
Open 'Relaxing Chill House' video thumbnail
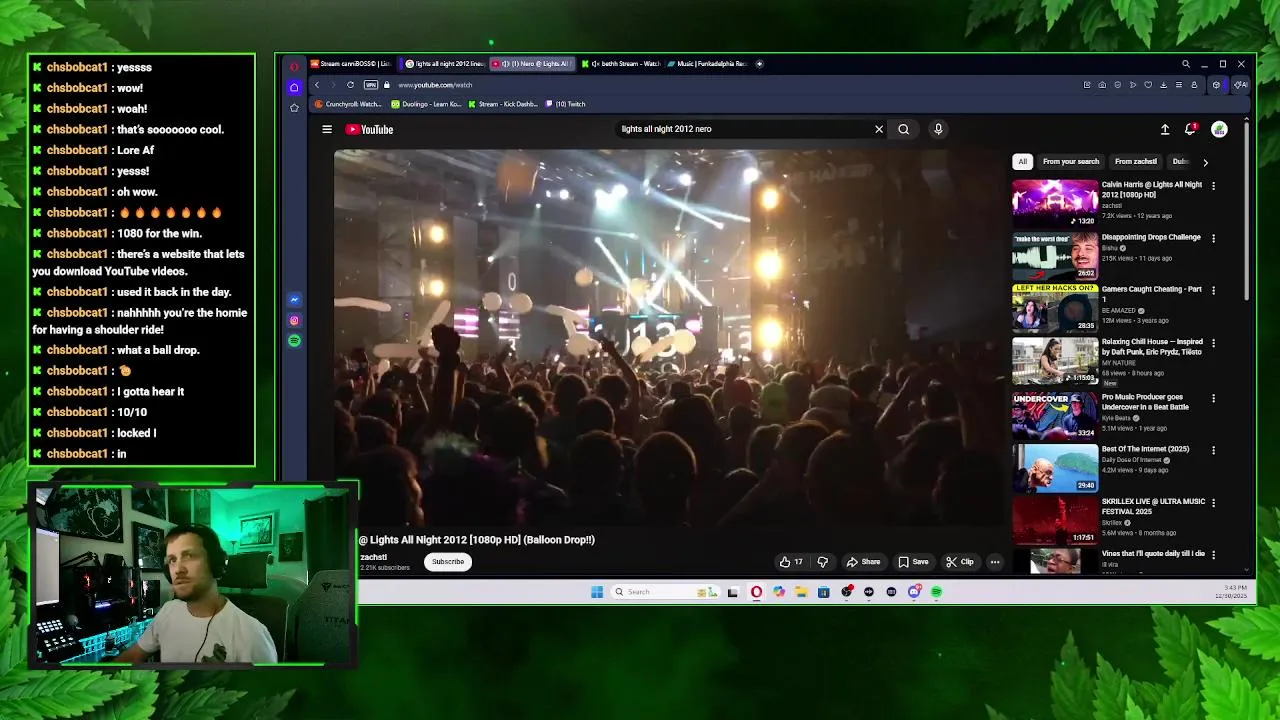[1055, 361]
